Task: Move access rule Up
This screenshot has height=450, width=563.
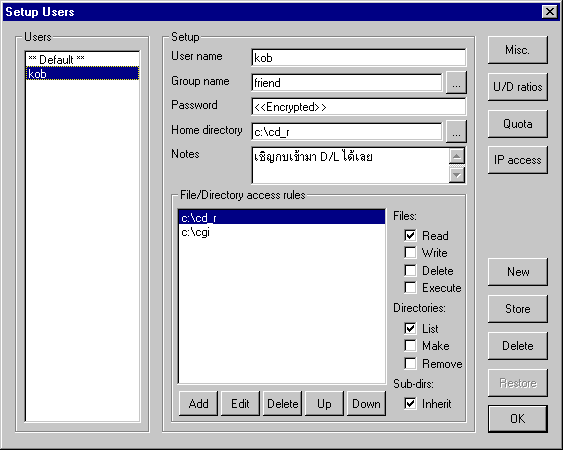Action: 324,404
